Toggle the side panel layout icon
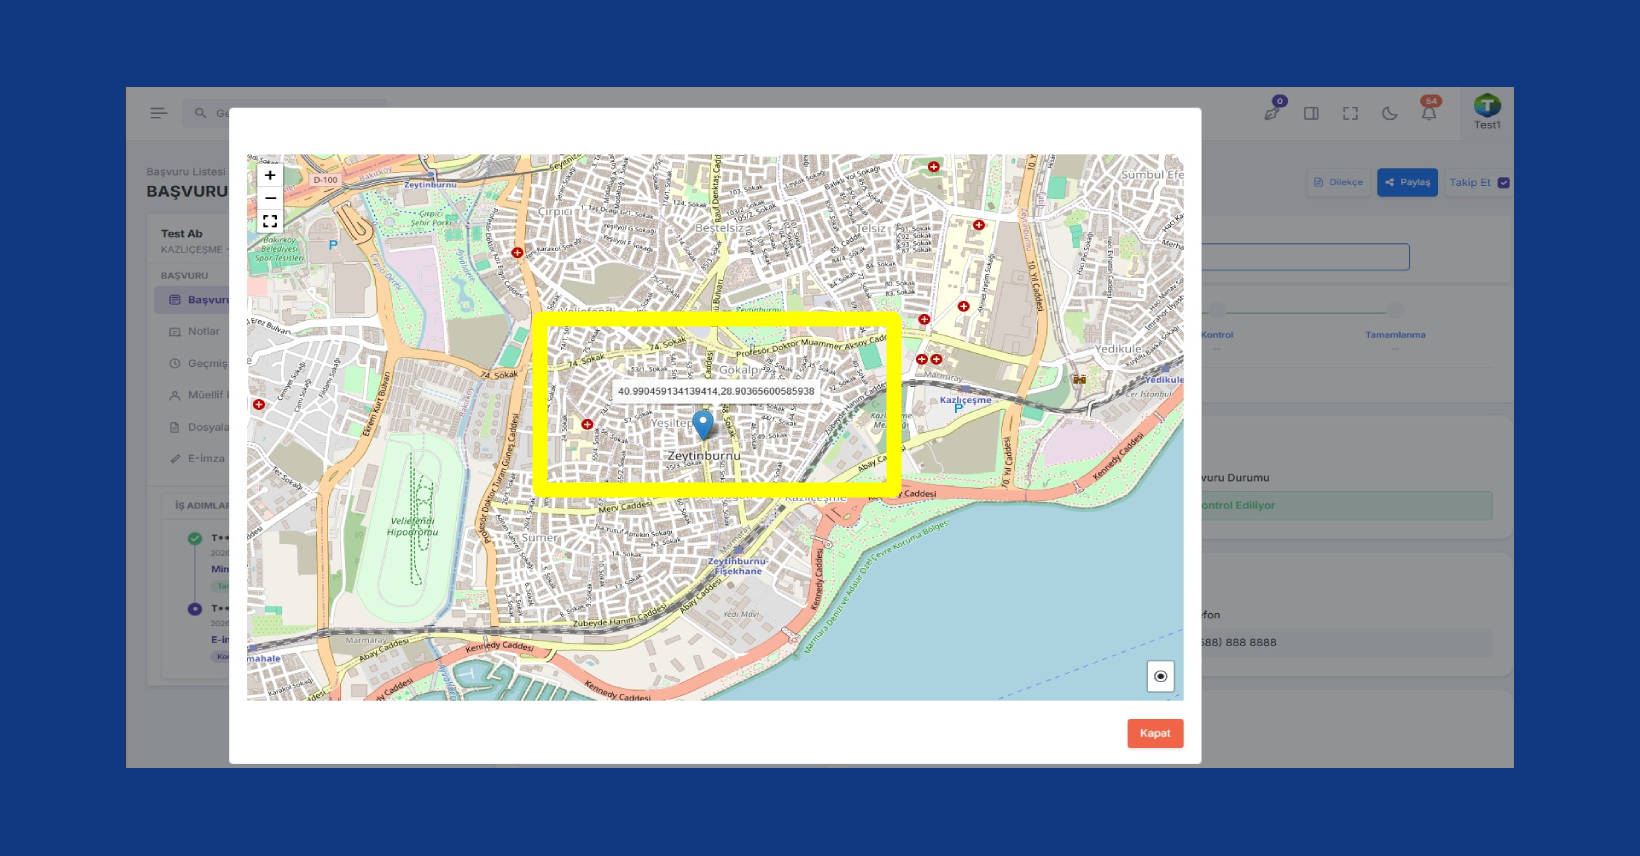The image size is (1640, 856). coord(1311,113)
